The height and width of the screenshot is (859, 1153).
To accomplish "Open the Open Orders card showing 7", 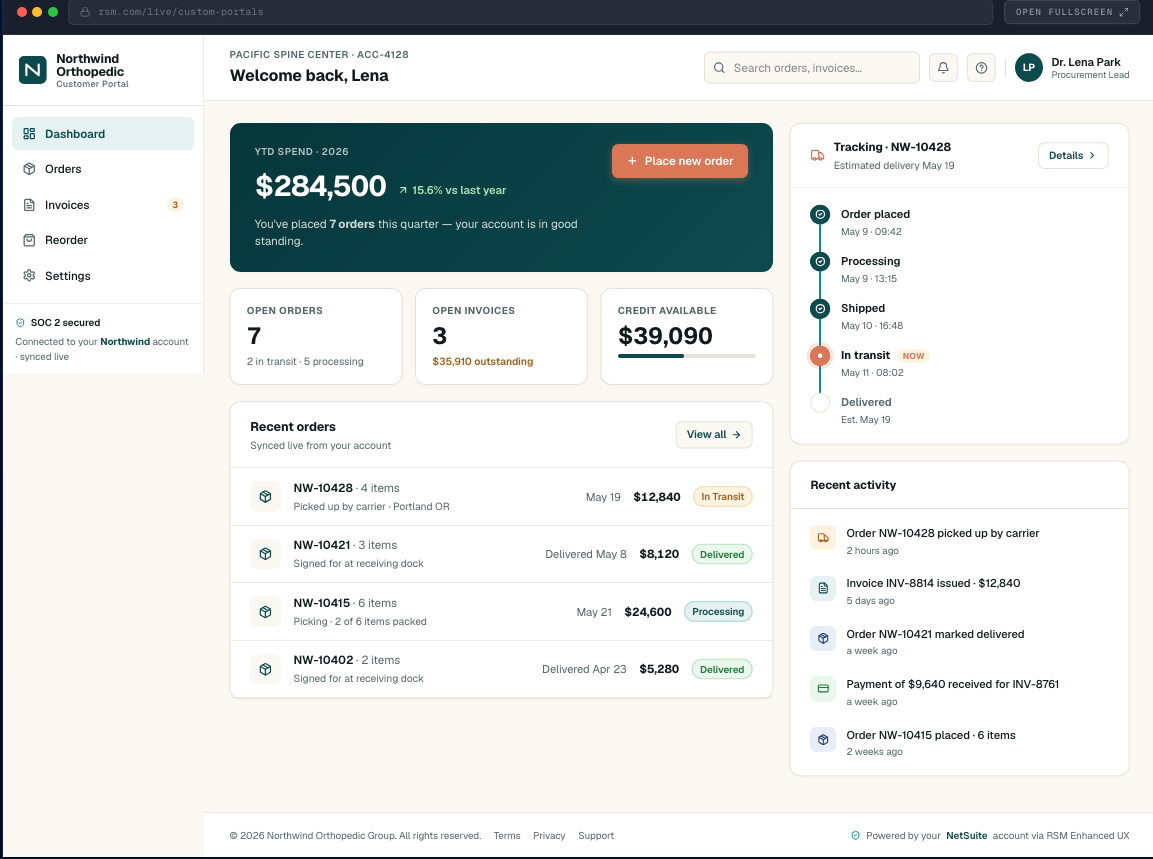I will tap(316, 336).
